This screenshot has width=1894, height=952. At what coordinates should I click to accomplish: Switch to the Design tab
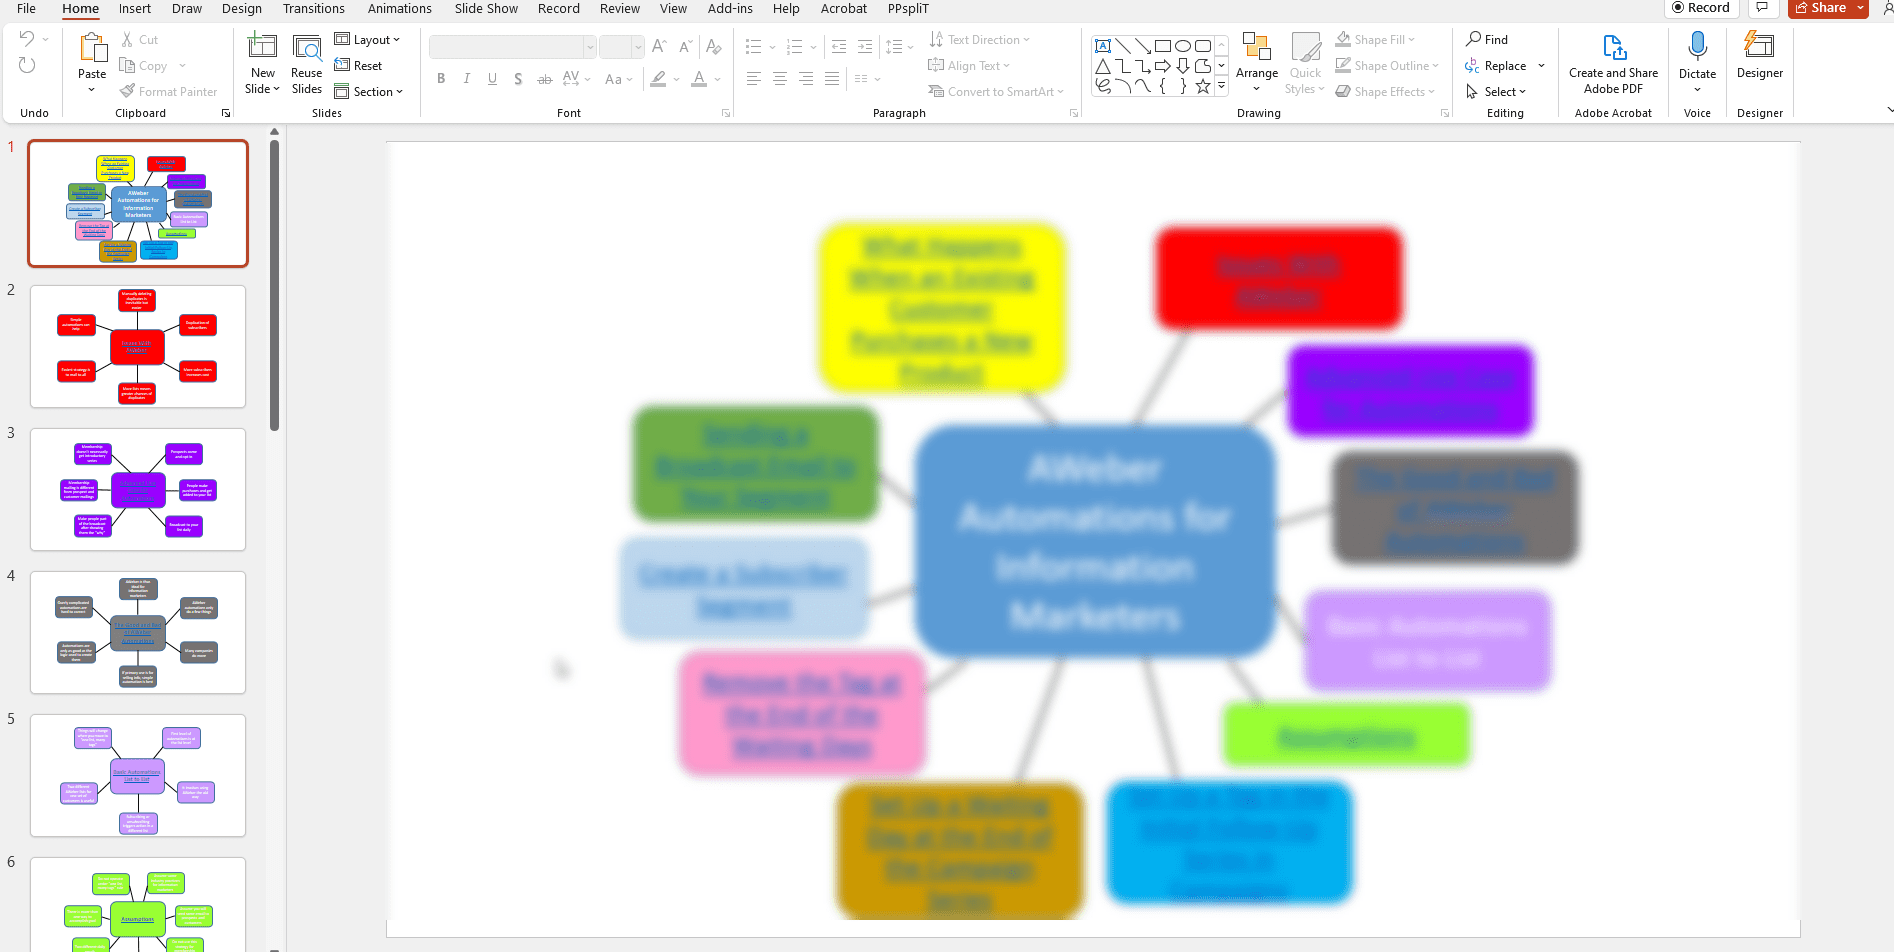point(242,9)
